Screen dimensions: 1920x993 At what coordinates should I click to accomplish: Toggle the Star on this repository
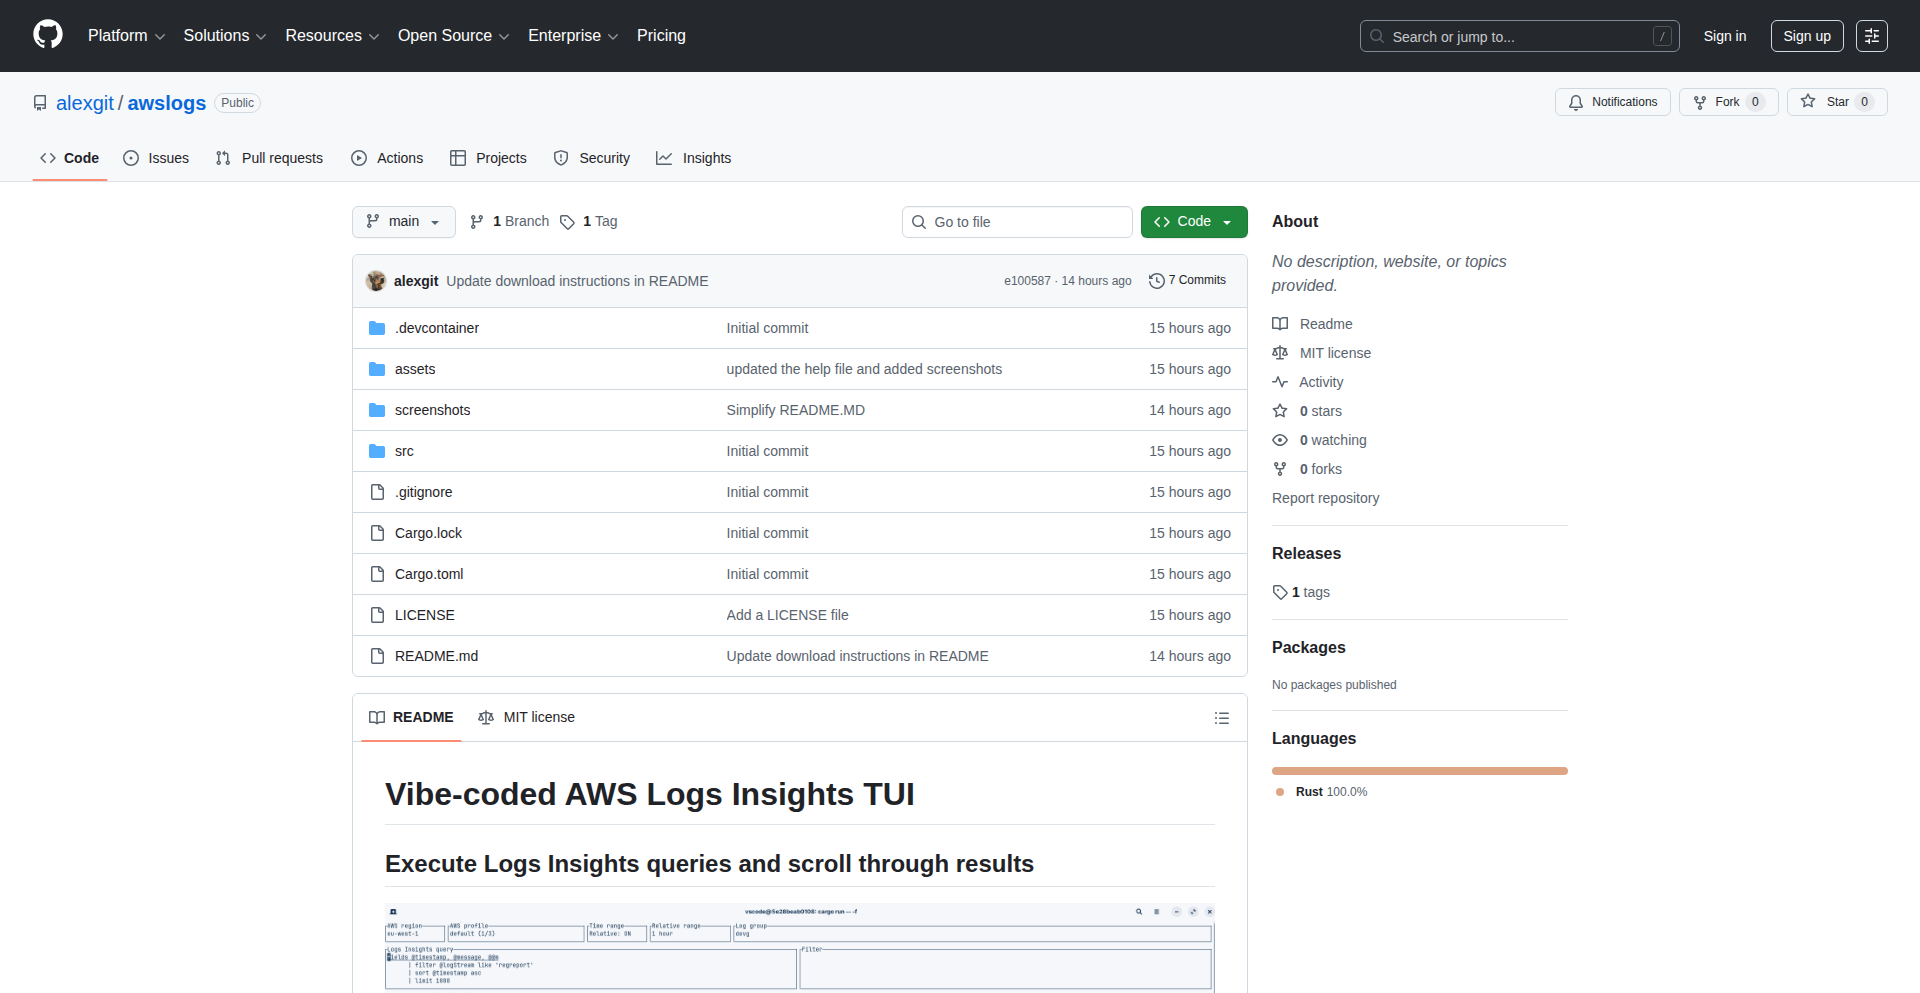click(1837, 101)
